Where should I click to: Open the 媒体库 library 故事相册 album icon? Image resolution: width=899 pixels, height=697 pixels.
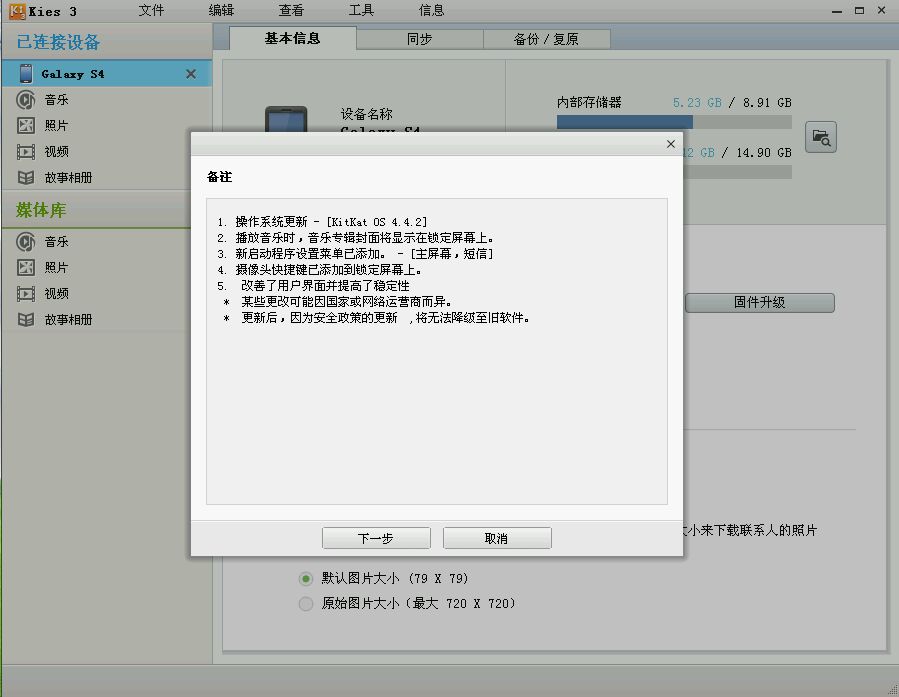(x=25, y=320)
